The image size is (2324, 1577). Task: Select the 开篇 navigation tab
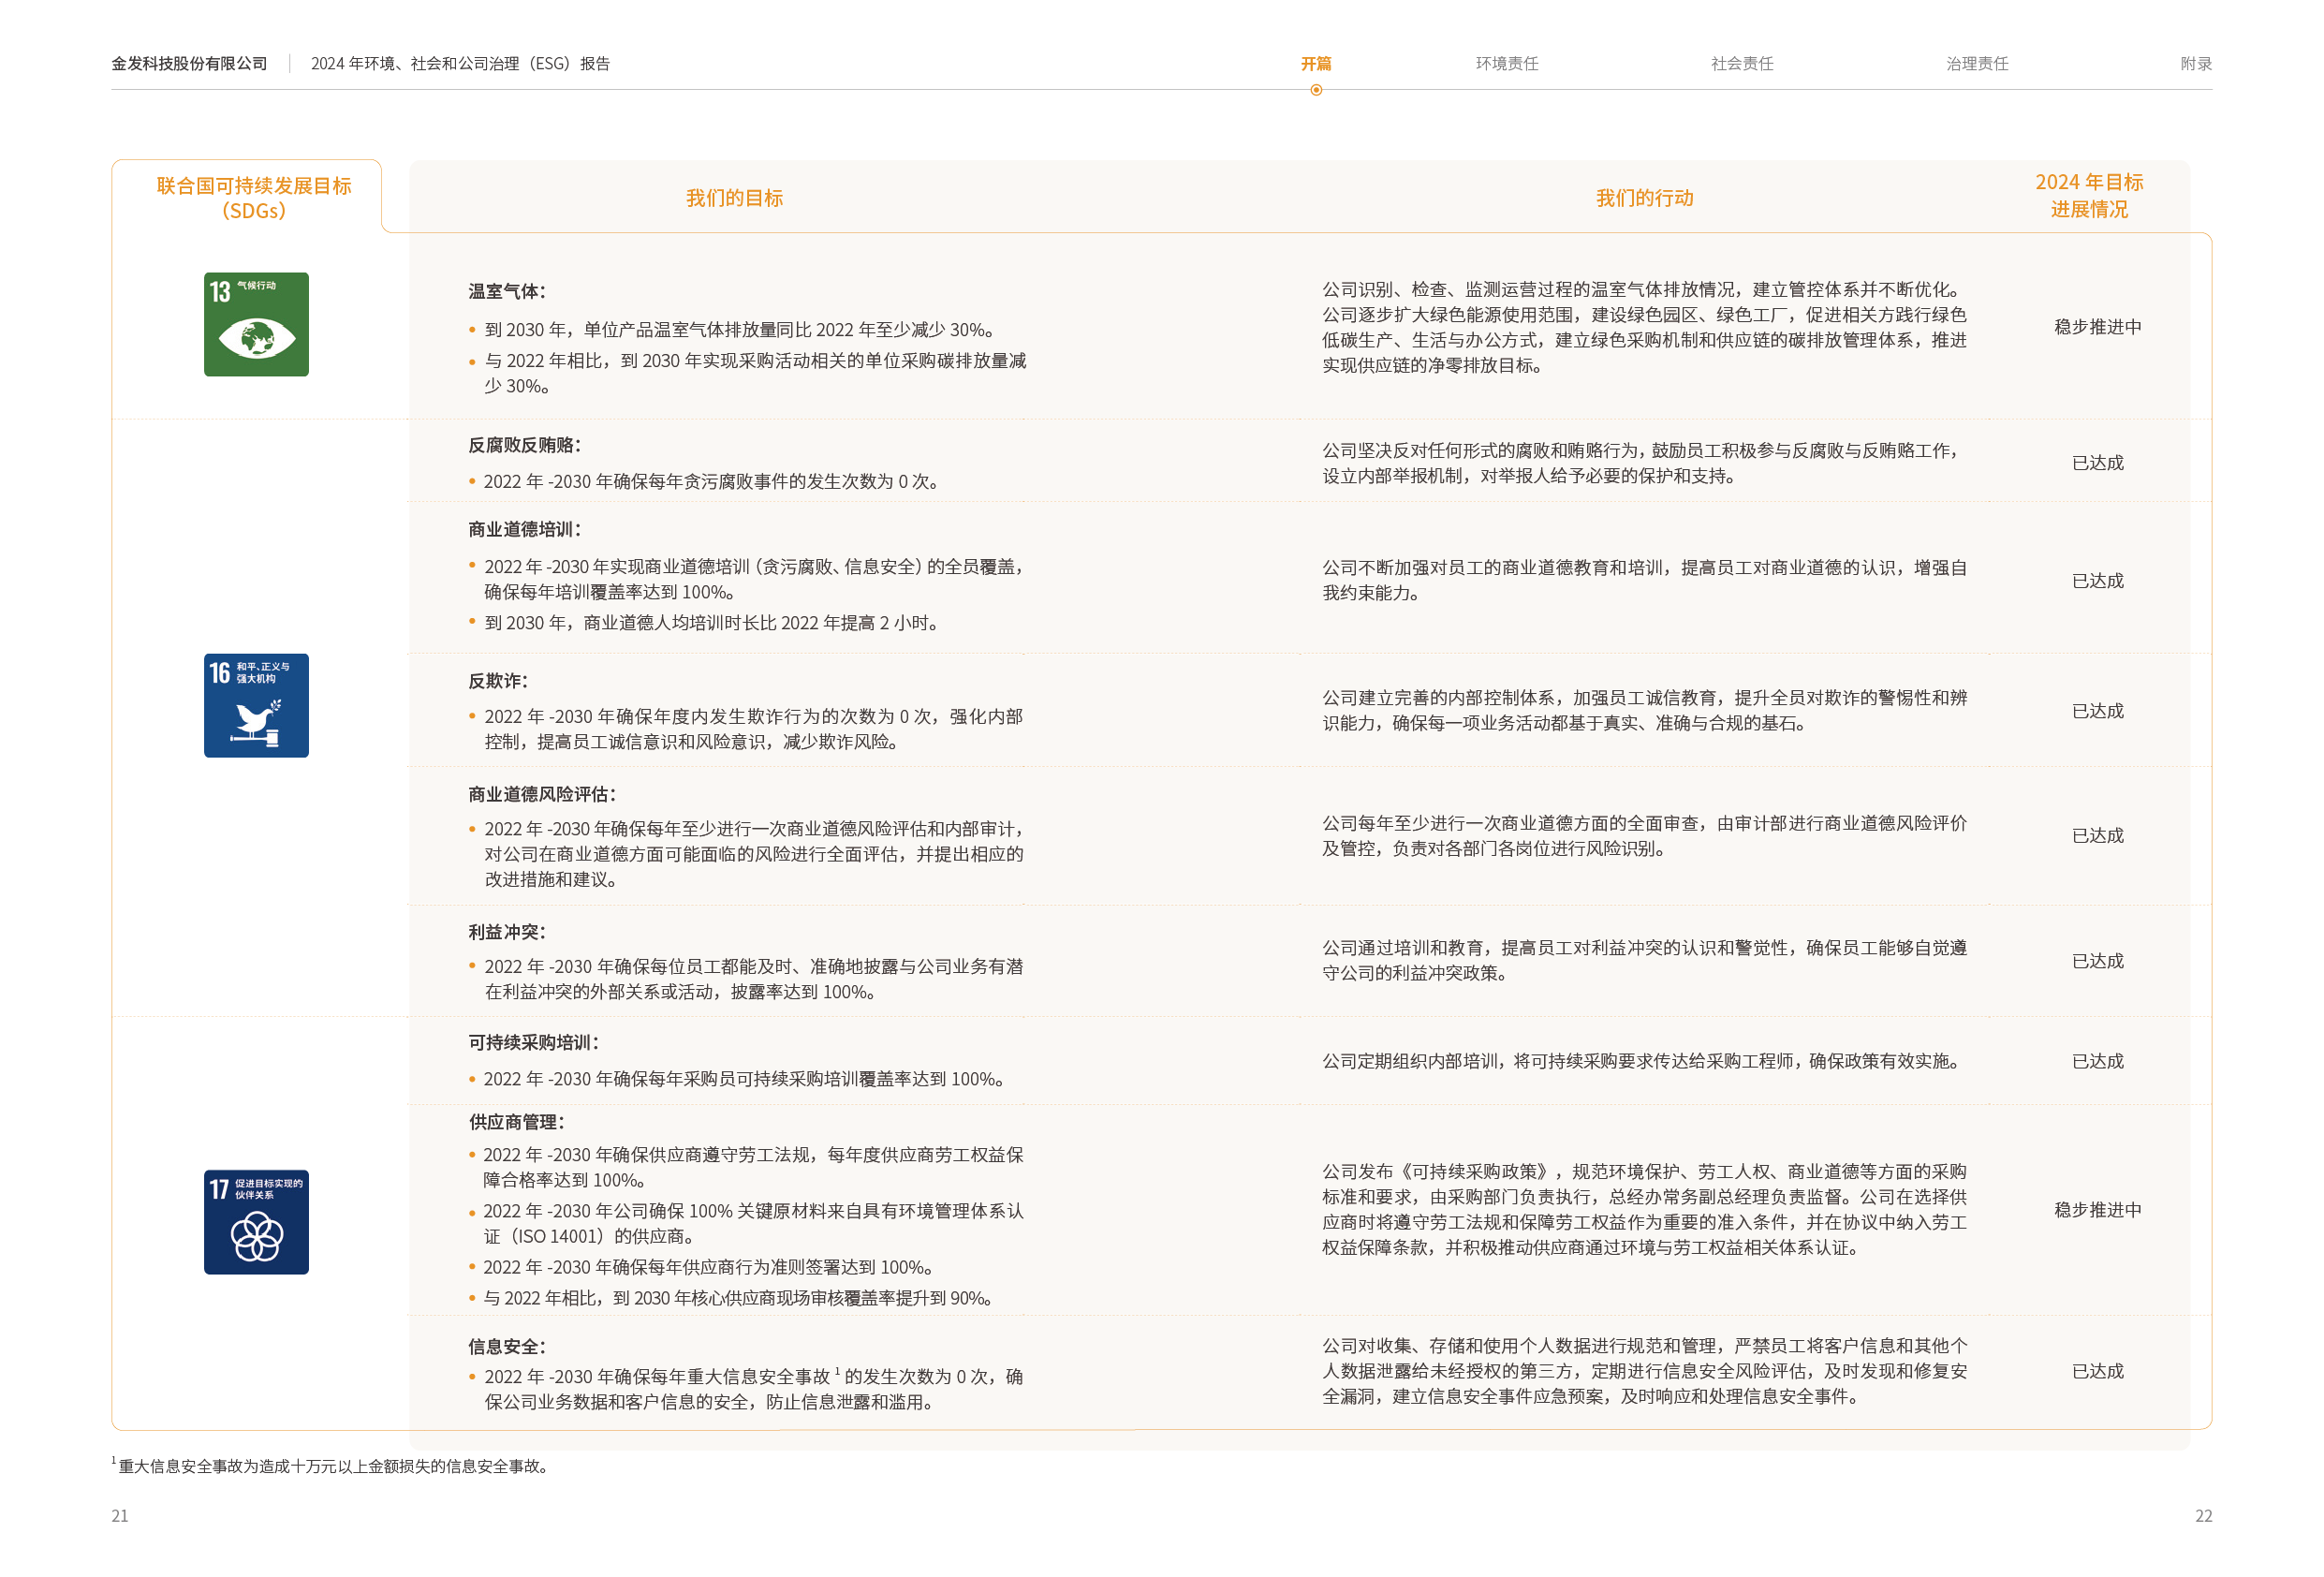[x=1315, y=63]
